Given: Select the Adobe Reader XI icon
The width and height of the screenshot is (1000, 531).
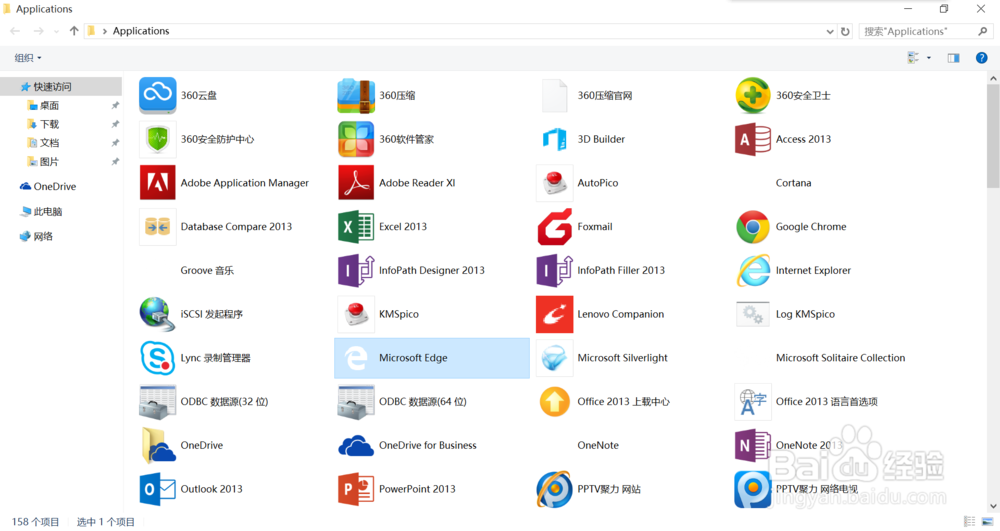Looking at the screenshot, I should point(356,183).
